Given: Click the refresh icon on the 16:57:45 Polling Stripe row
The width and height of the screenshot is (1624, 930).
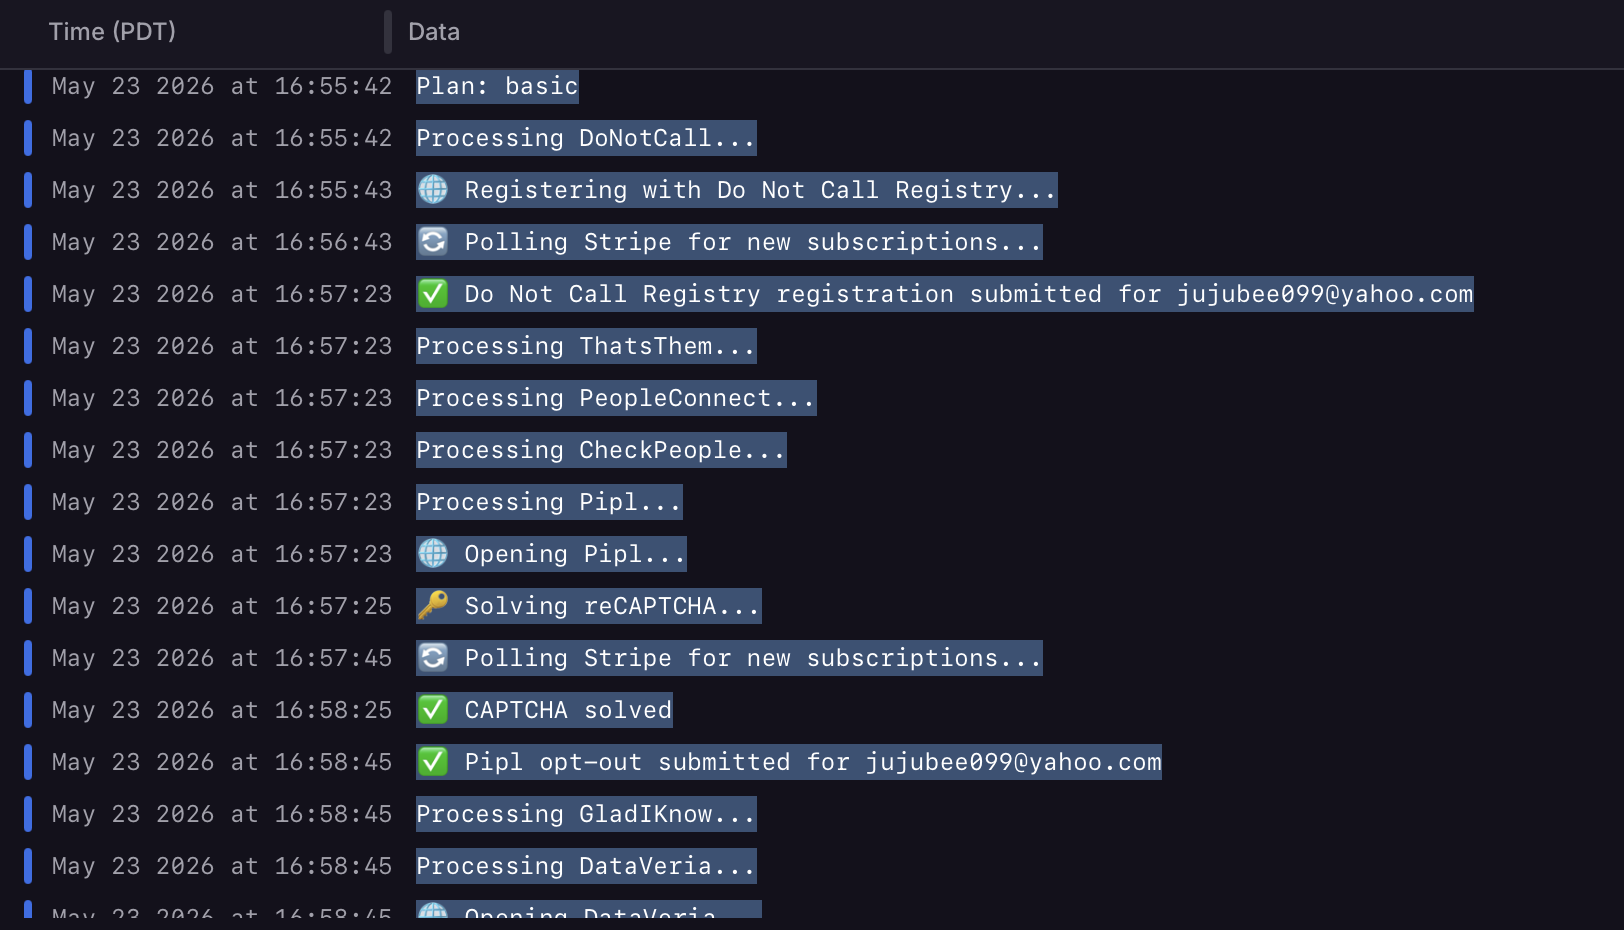Looking at the screenshot, I should 433,657.
